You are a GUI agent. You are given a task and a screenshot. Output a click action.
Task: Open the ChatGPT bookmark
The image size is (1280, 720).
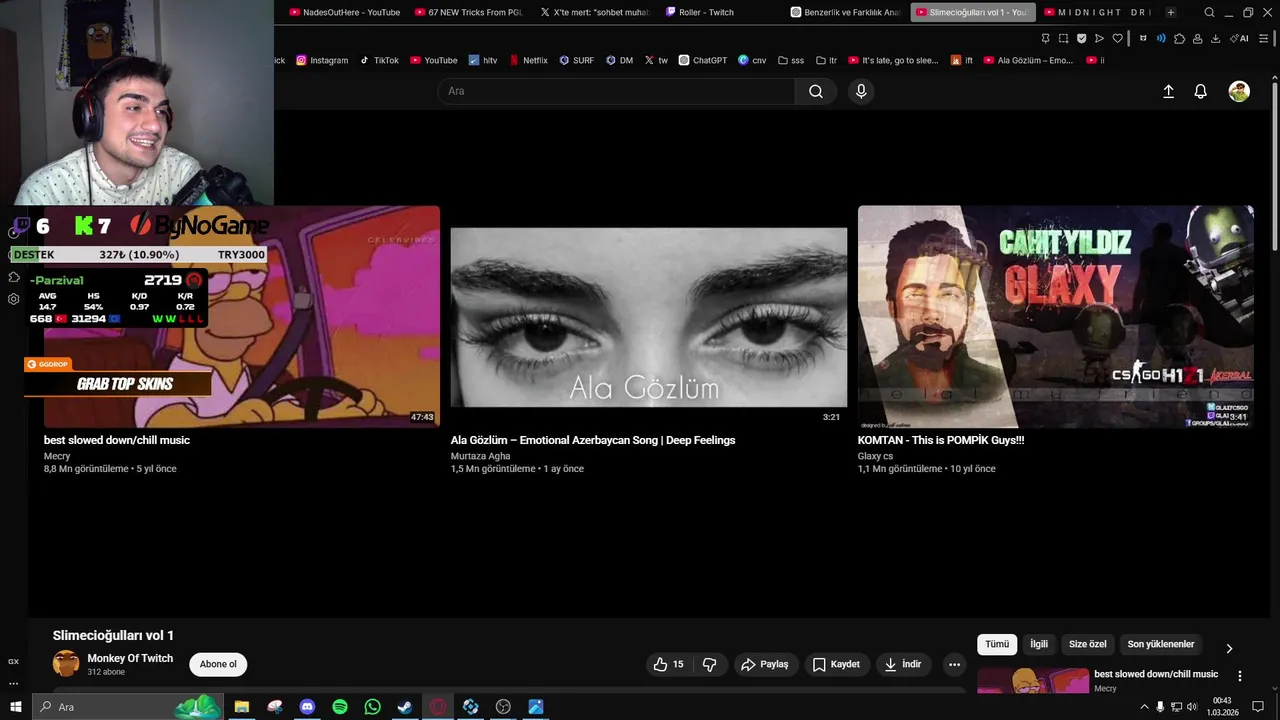(703, 60)
